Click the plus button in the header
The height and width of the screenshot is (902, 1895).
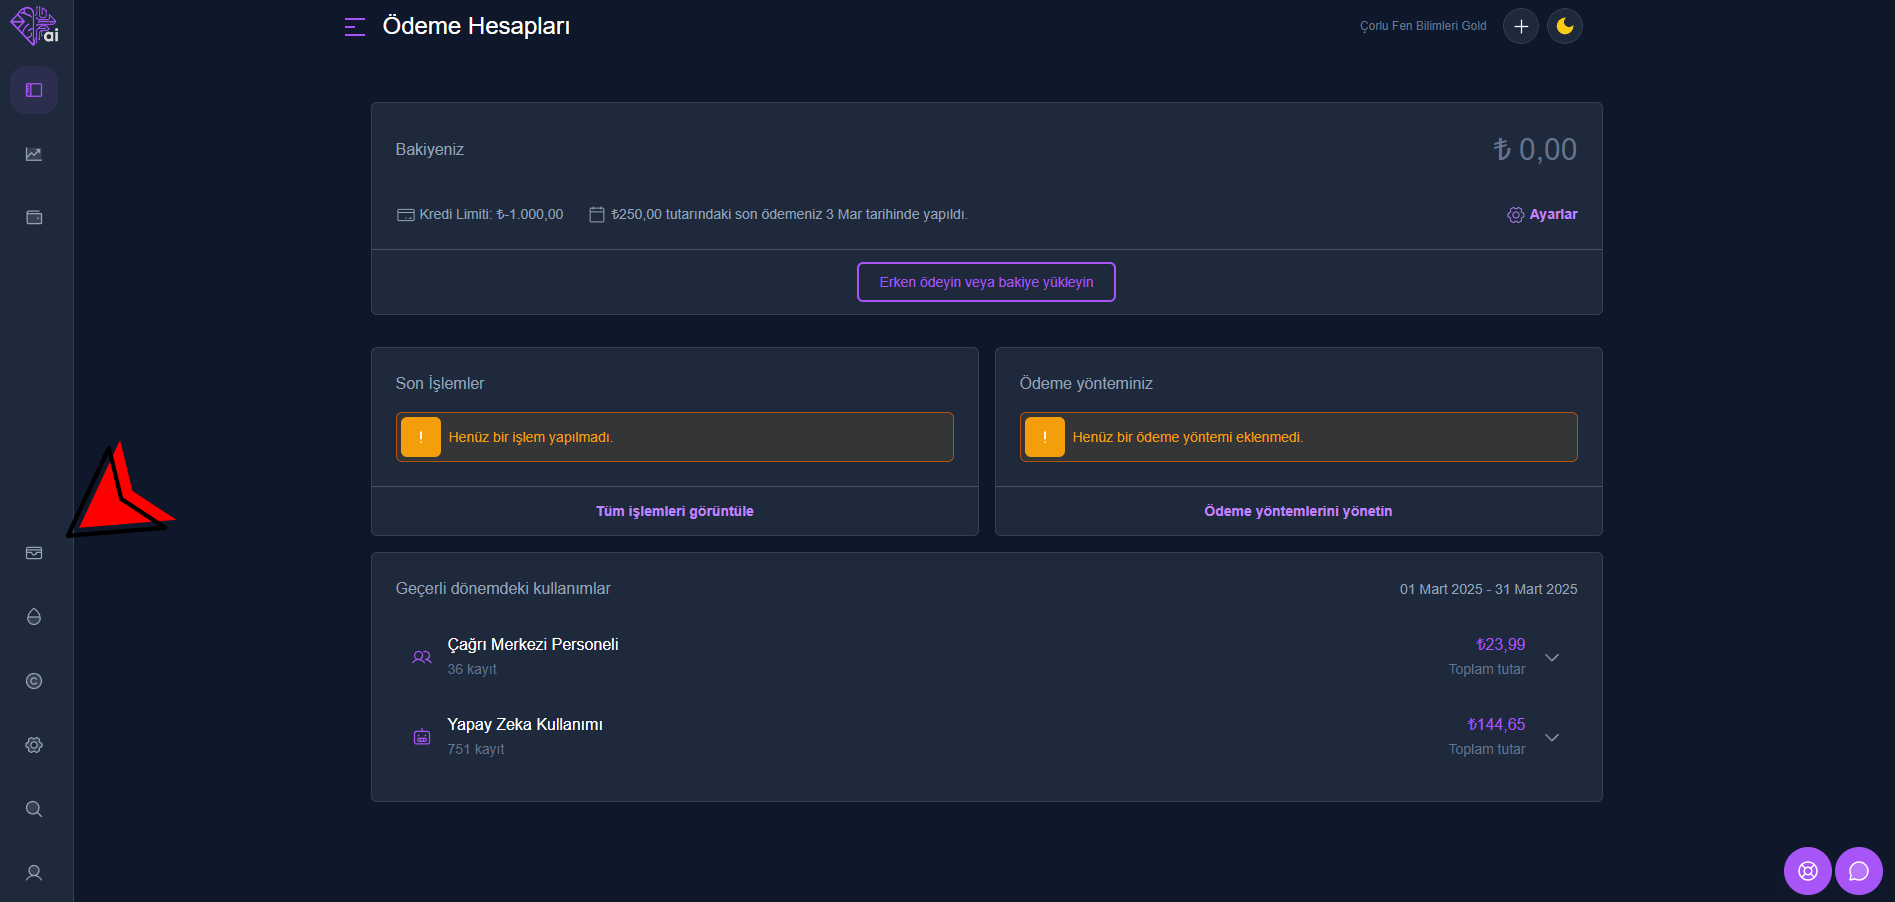tap(1521, 26)
